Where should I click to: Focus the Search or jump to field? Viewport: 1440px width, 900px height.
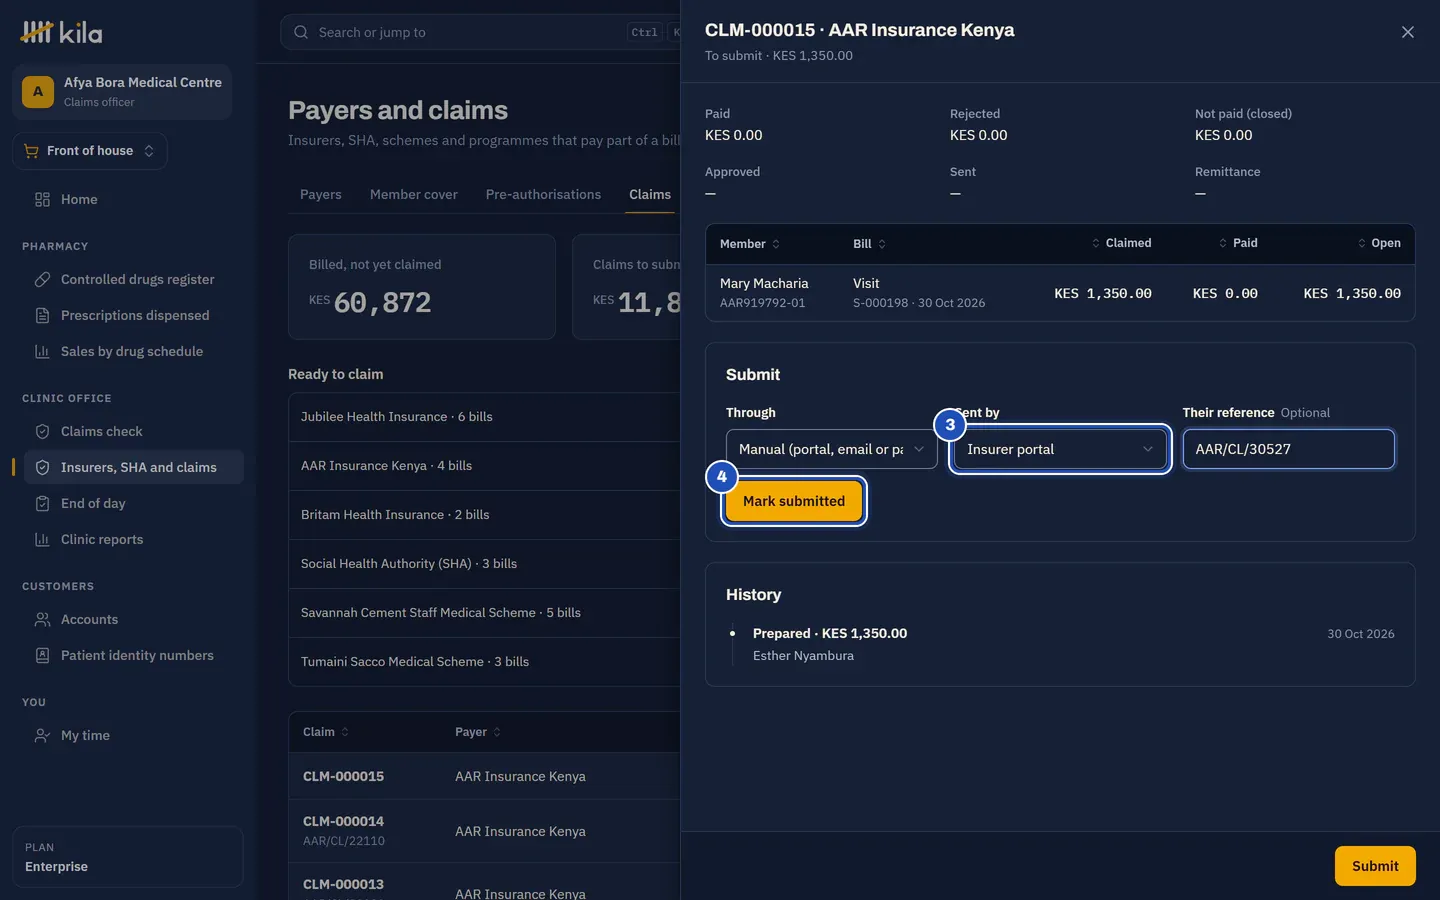click(x=480, y=32)
